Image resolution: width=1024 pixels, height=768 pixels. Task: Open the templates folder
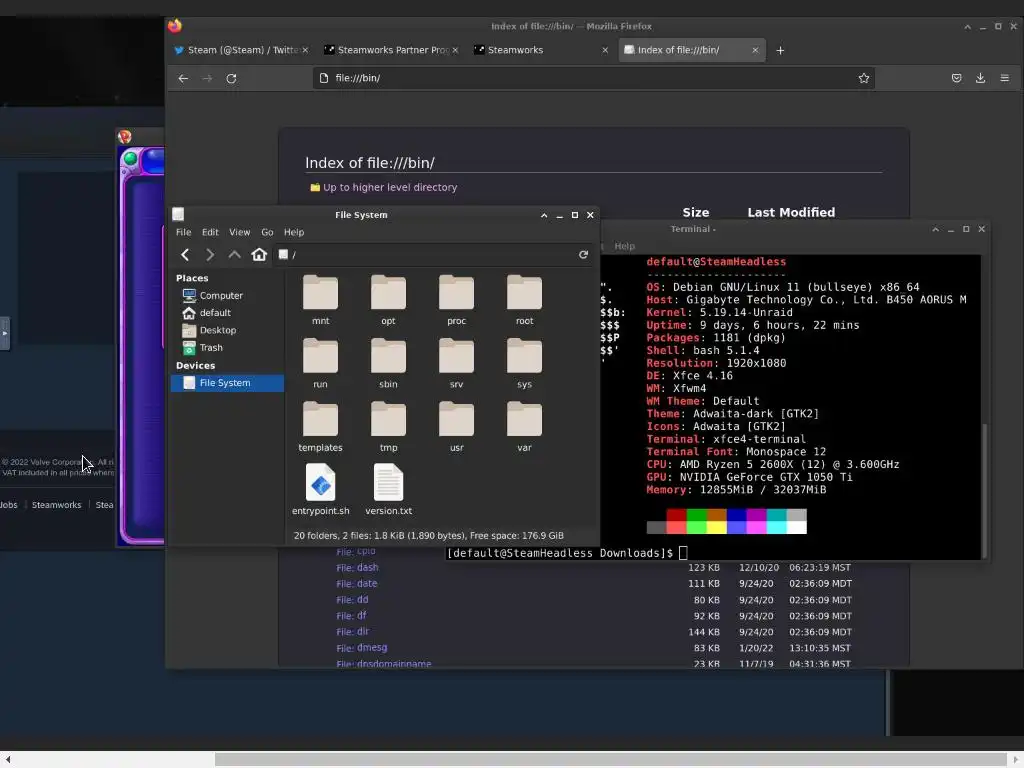(x=321, y=426)
